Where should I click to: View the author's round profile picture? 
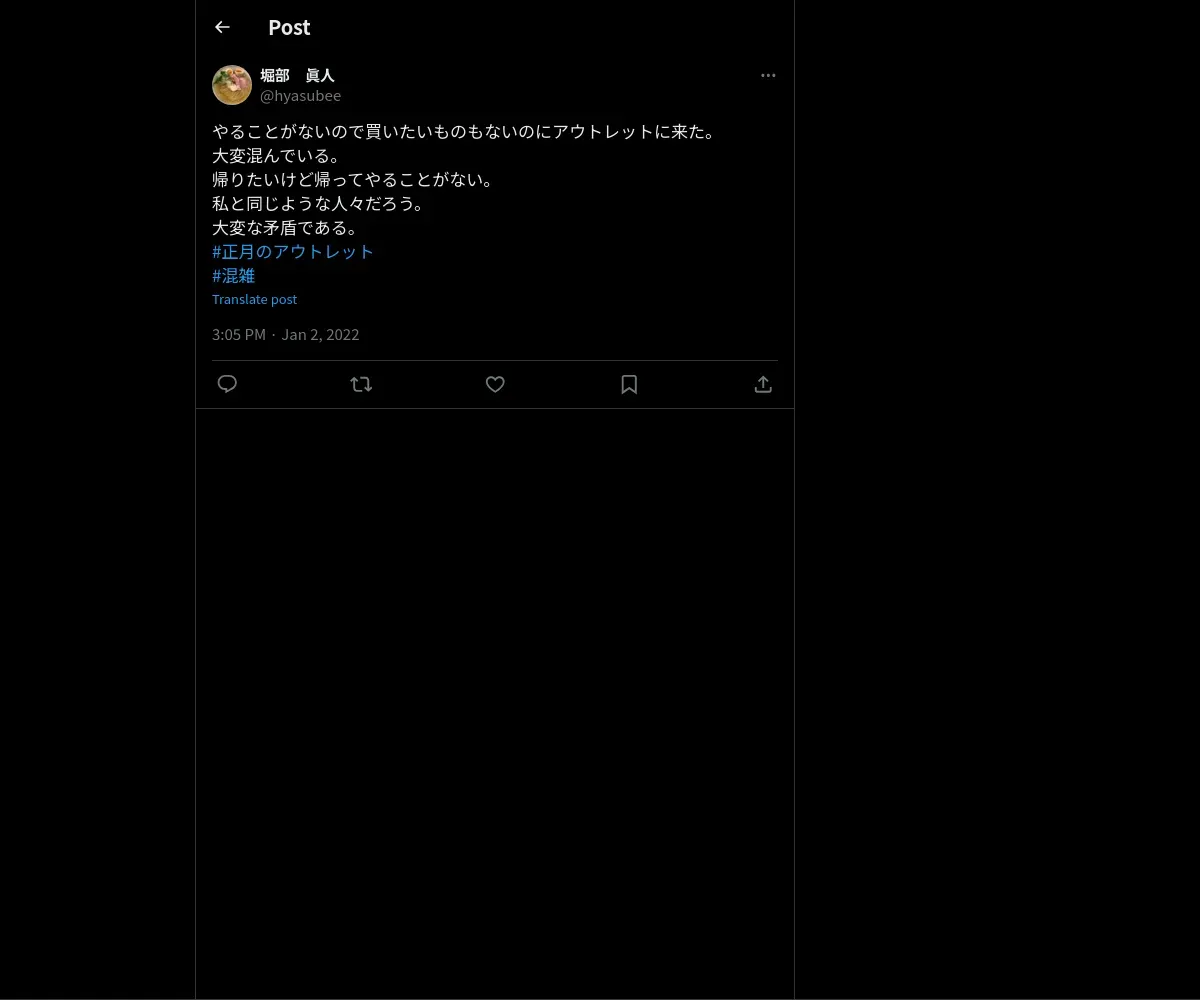(x=232, y=85)
